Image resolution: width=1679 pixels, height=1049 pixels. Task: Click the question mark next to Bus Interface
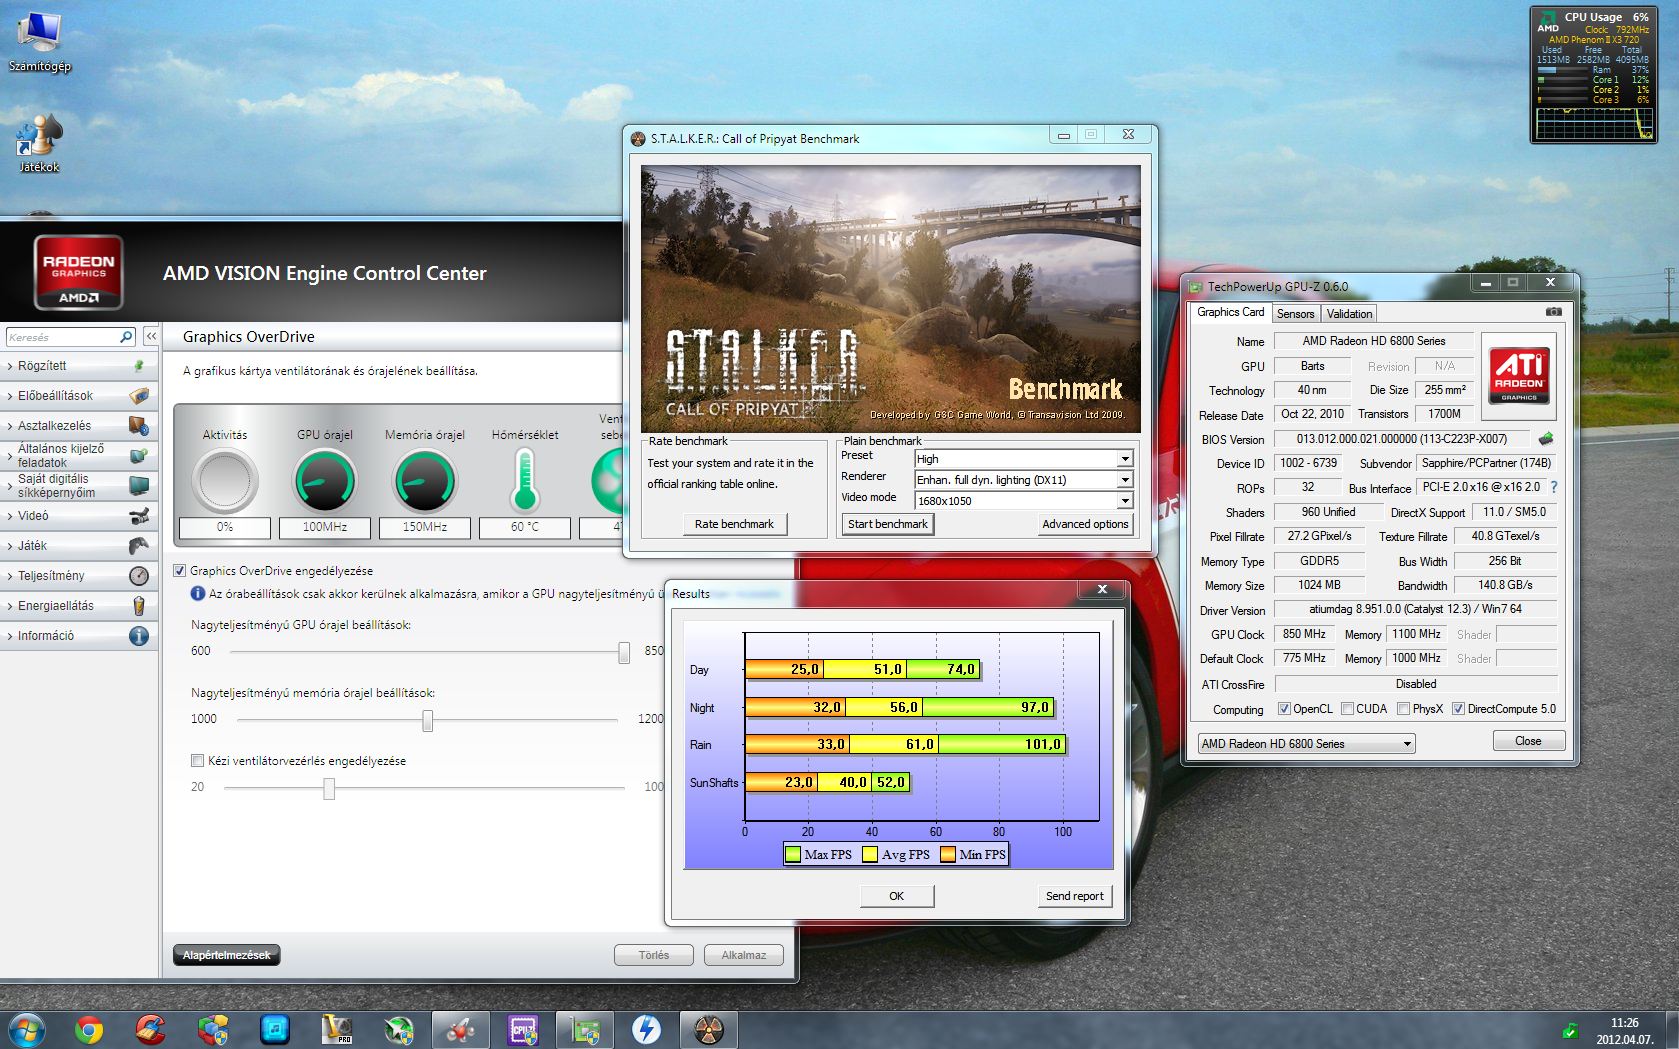point(1553,487)
